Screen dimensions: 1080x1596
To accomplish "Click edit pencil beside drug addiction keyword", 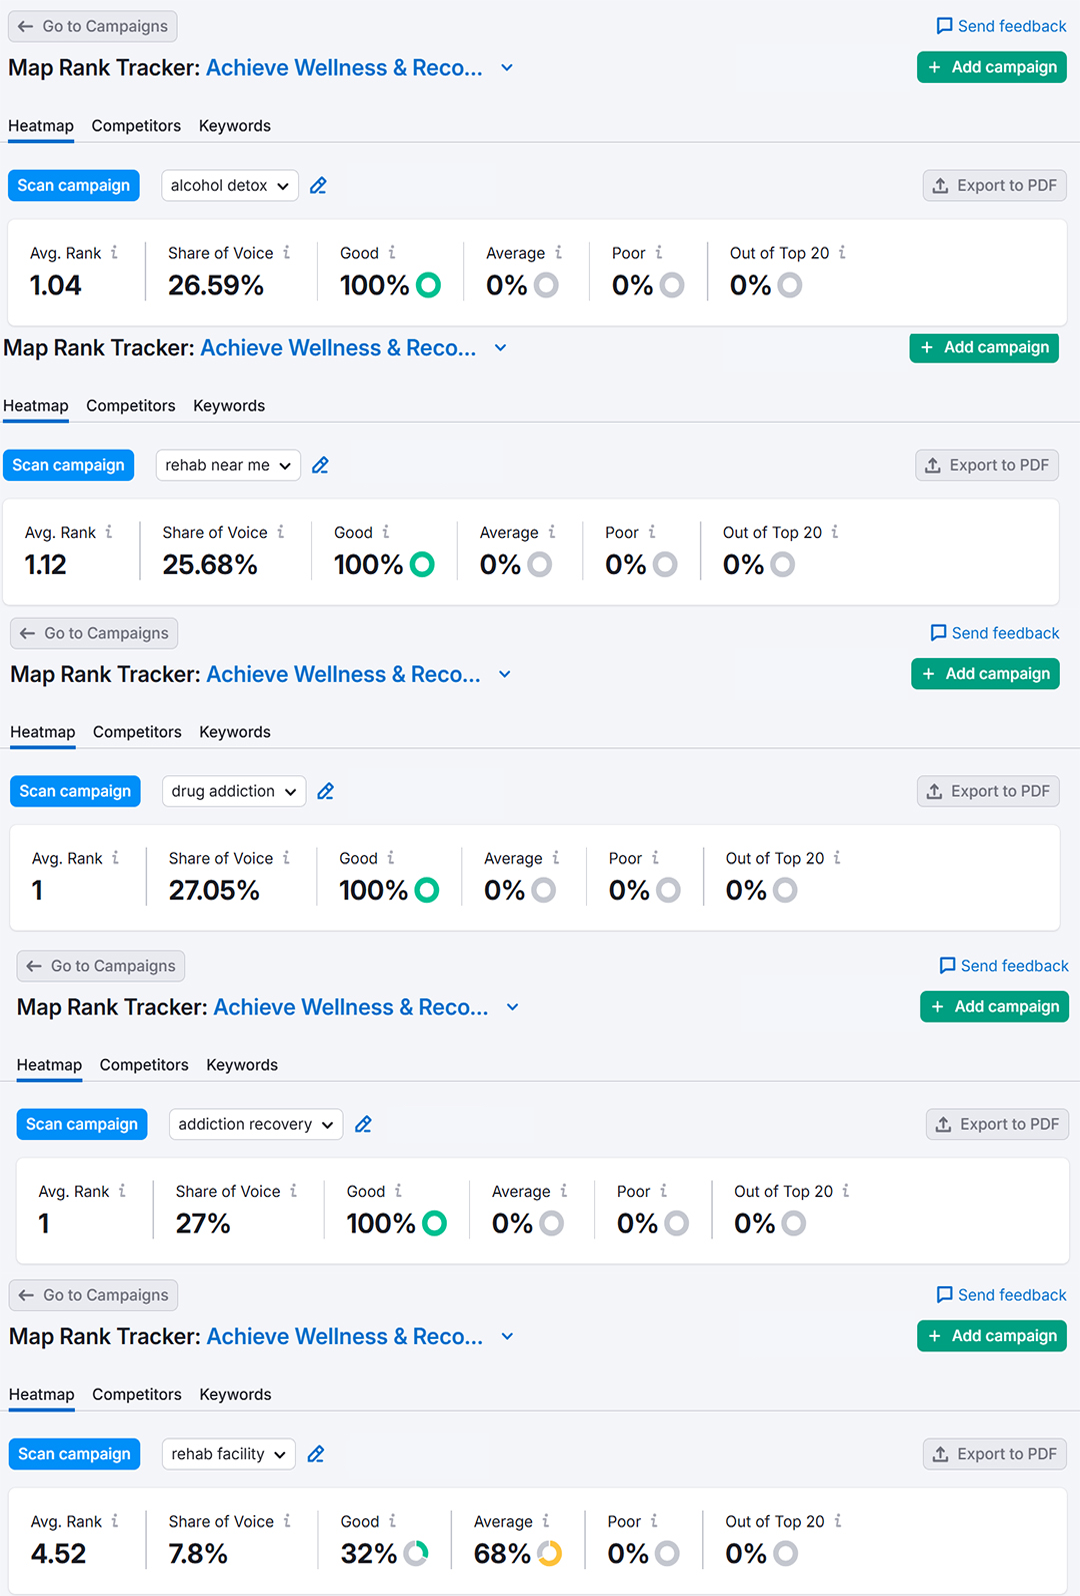I will click(x=325, y=792).
